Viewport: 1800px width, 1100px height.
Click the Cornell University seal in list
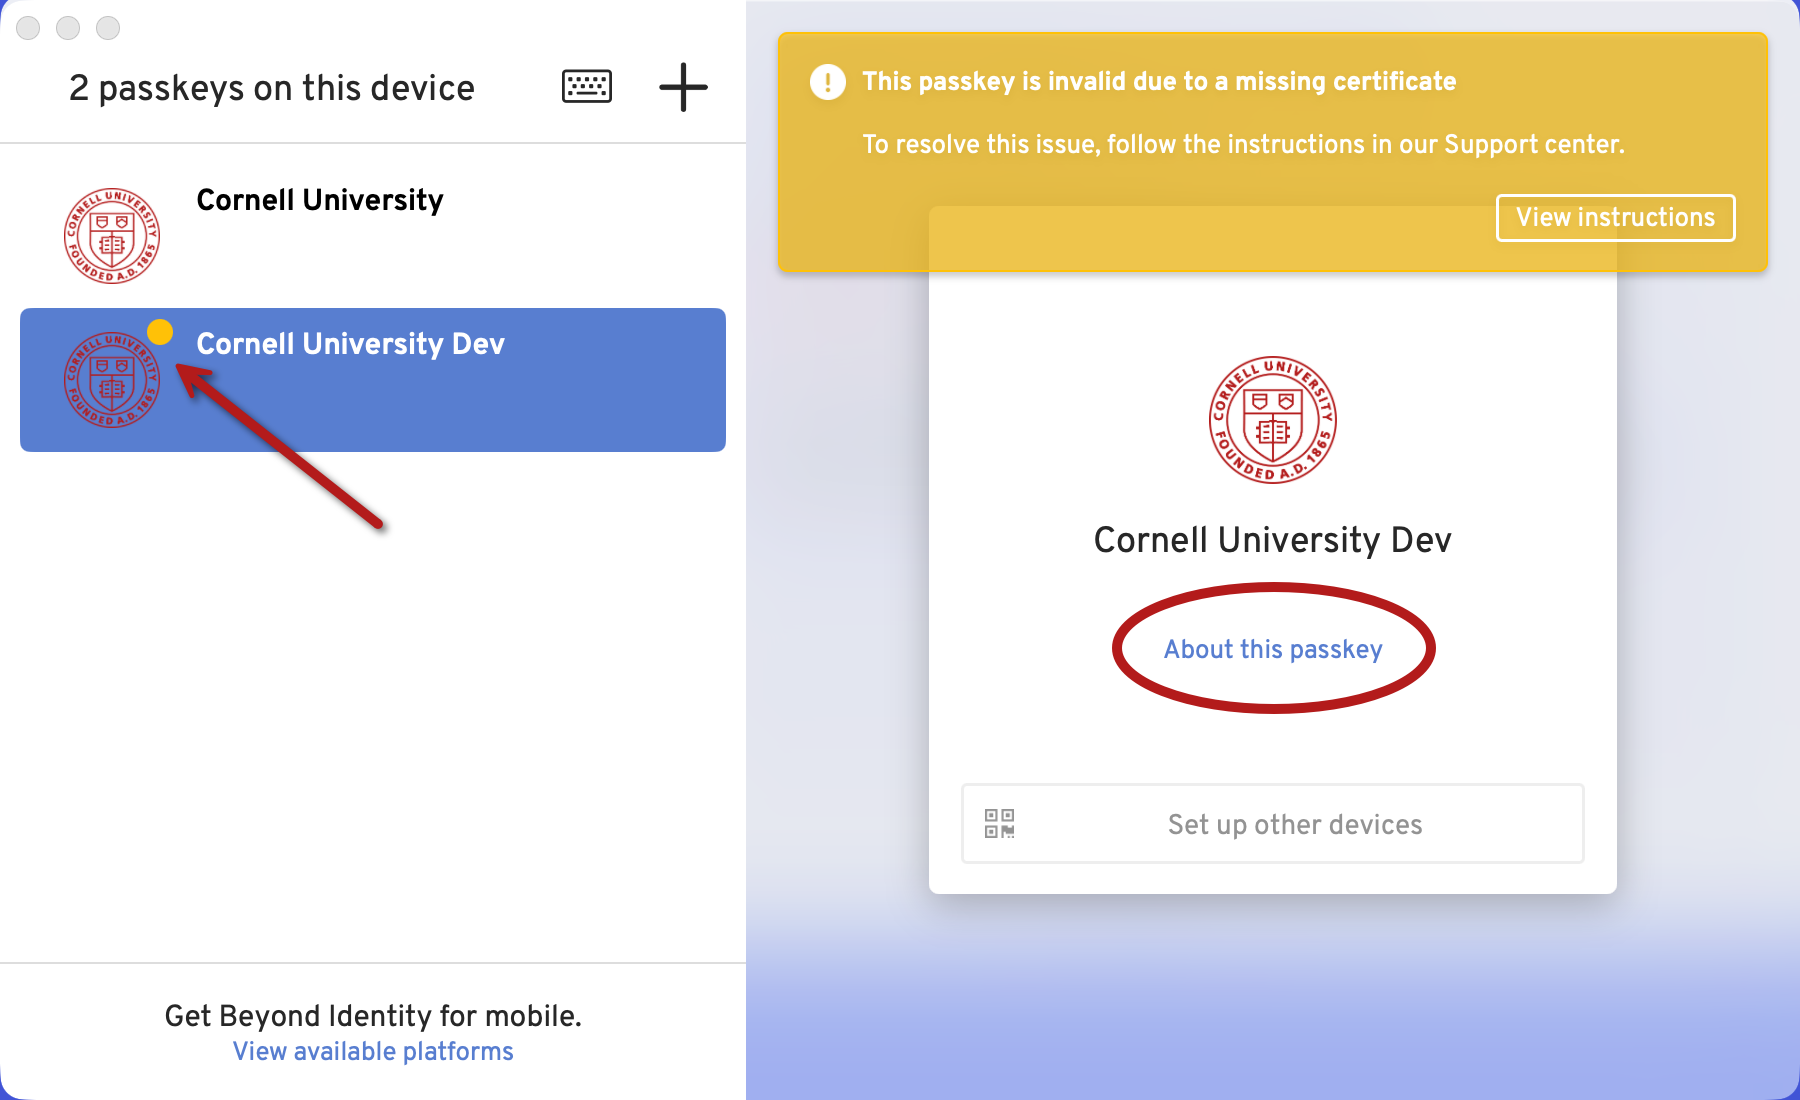click(x=112, y=236)
